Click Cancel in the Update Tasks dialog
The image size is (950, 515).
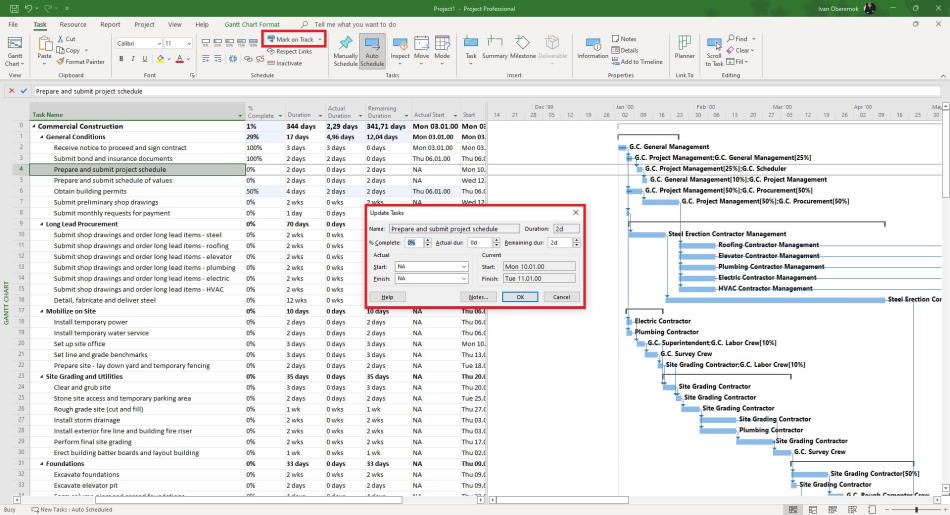[562, 297]
